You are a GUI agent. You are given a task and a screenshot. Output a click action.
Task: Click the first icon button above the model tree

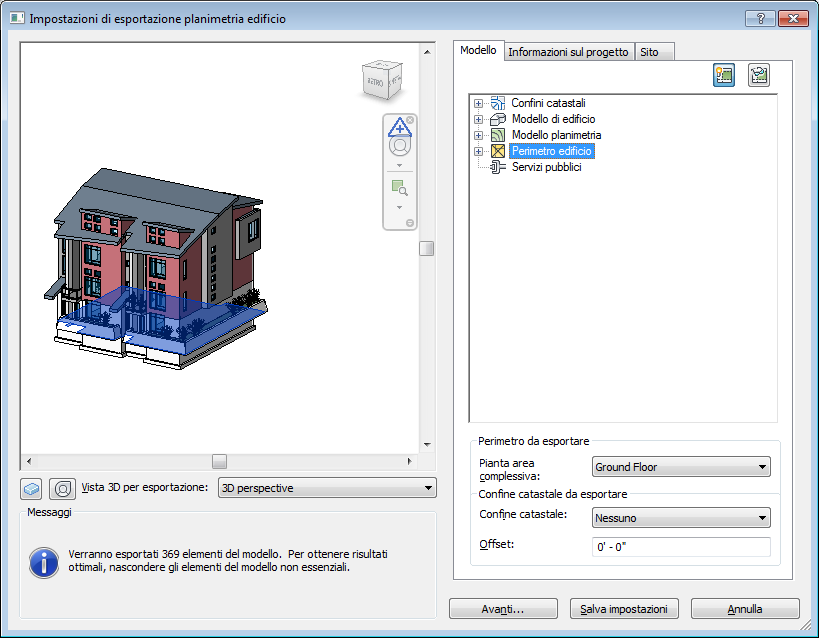click(724, 75)
